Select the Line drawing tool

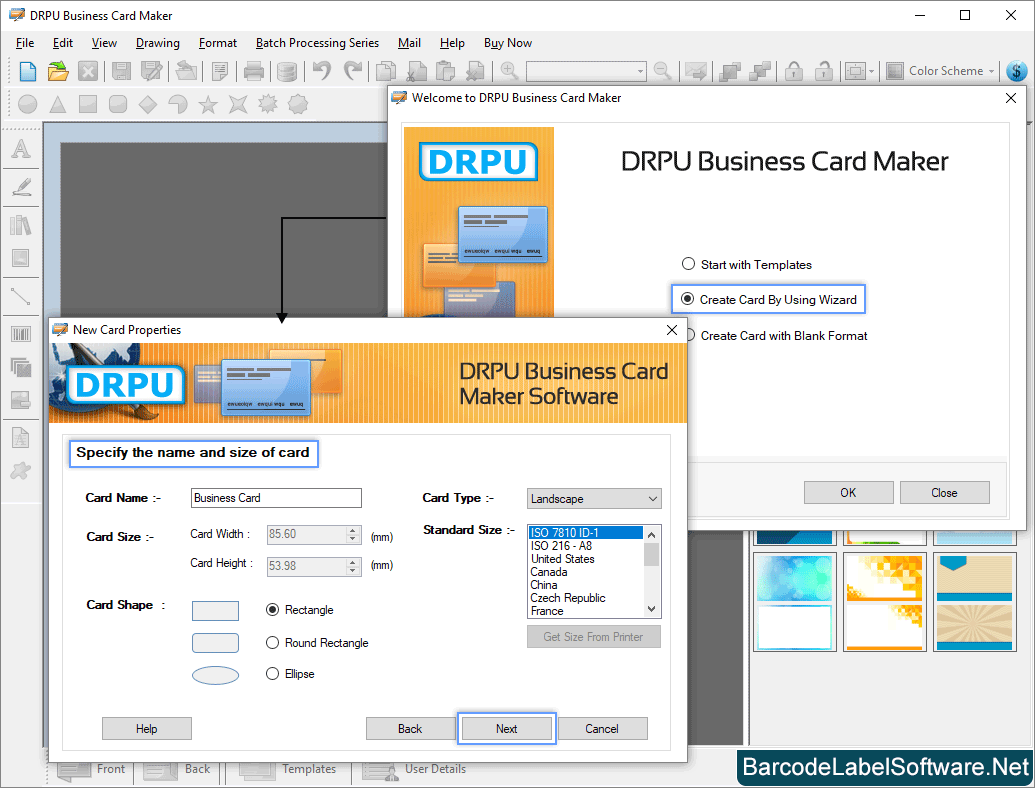[23, 297]
